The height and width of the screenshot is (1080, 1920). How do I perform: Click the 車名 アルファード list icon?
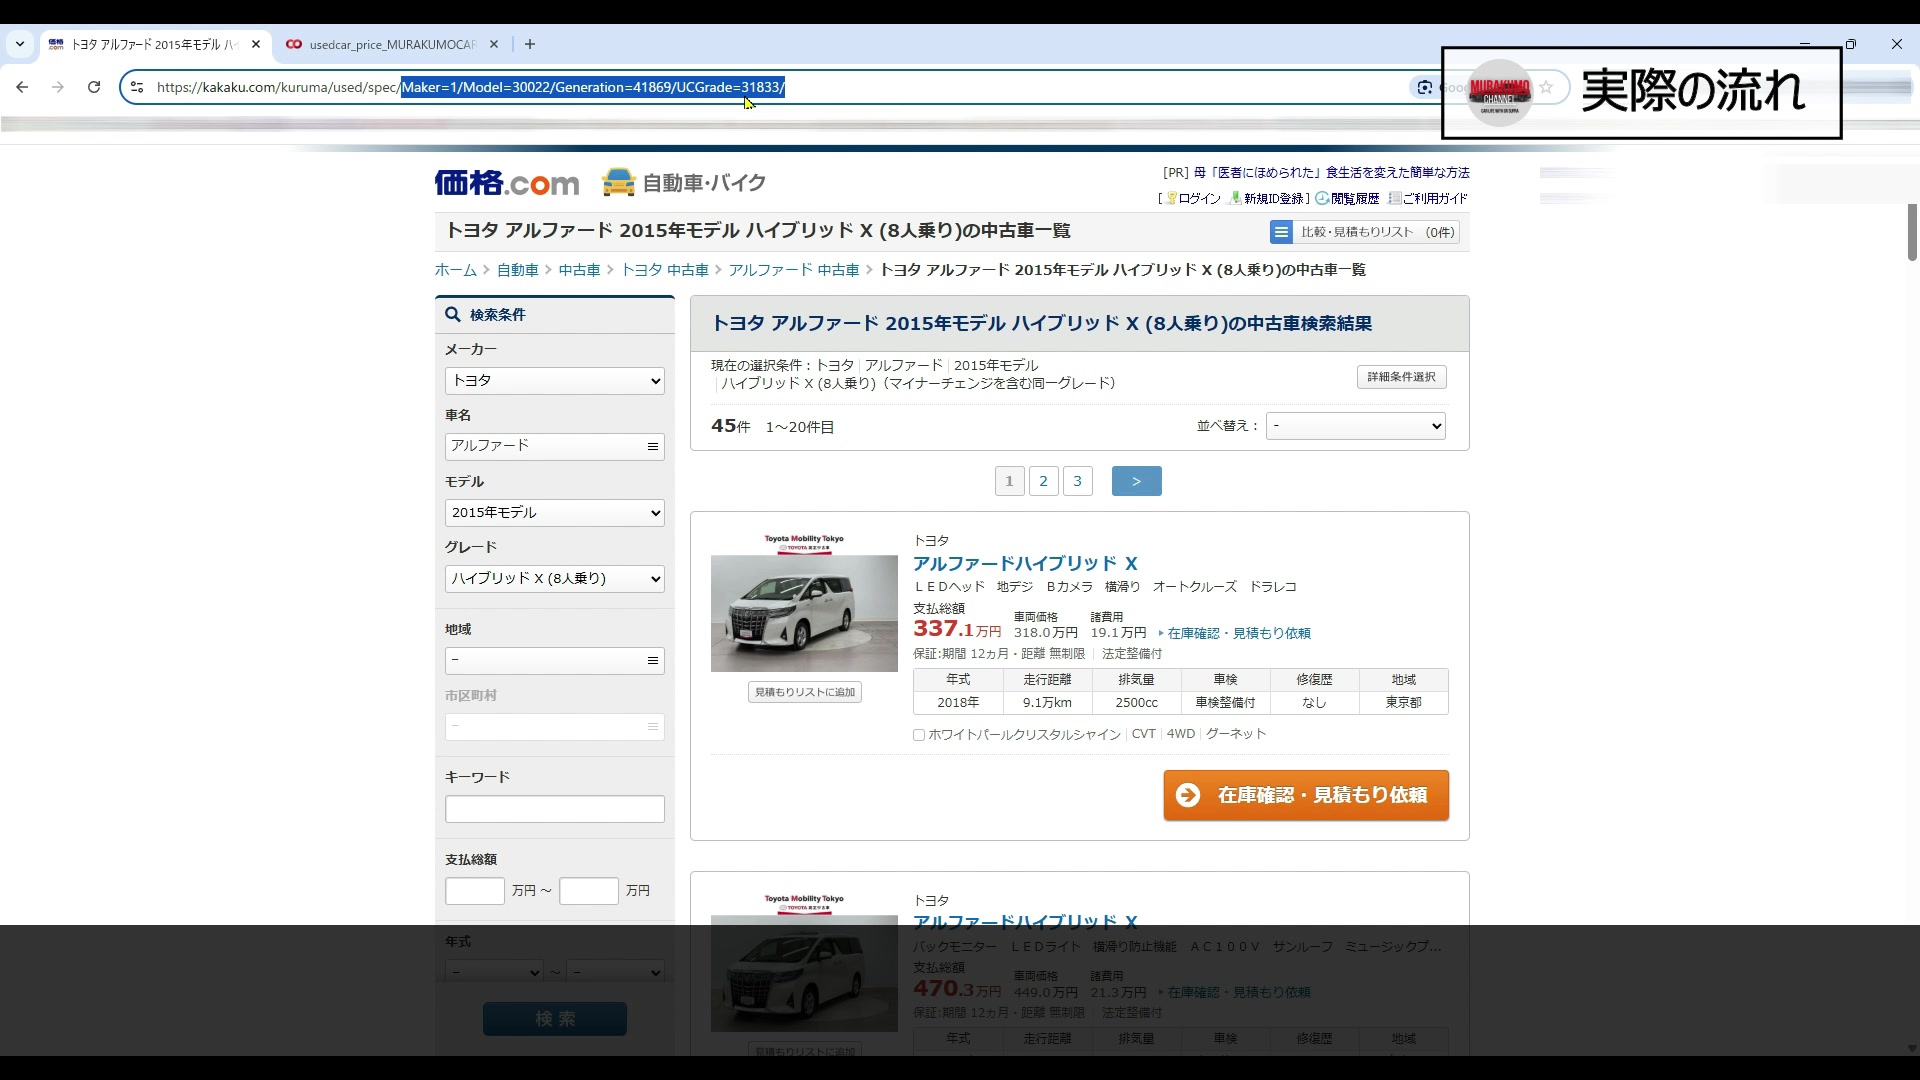[x=653, y=446]
